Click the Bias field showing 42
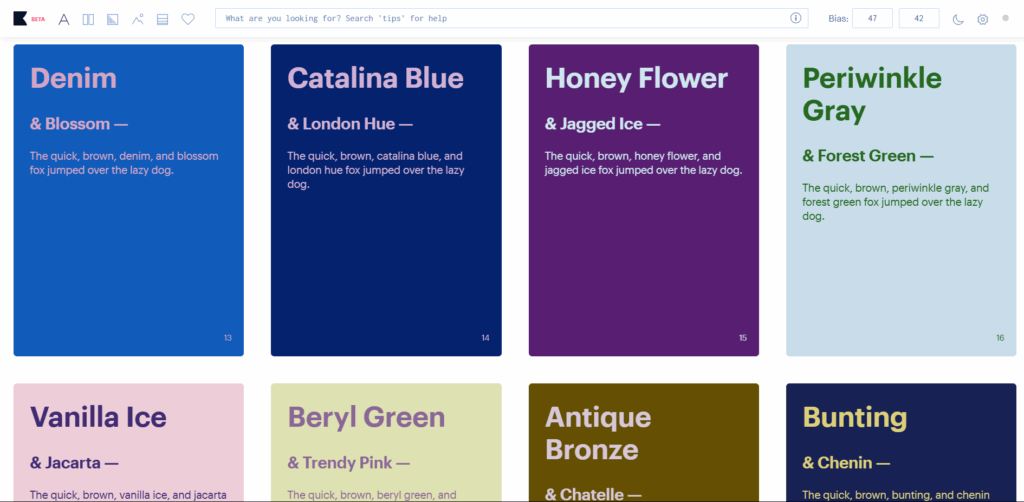 [x=919, y=18]
